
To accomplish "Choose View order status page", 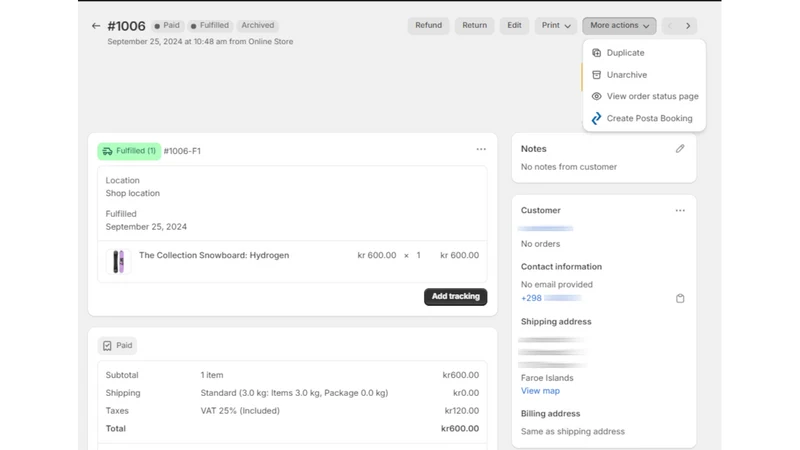I will [x=644, y=96].
